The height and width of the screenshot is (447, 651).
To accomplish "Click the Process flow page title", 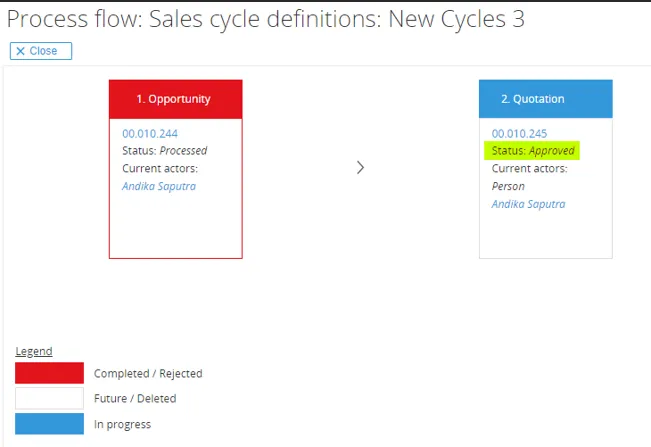I will pos(266,19).
